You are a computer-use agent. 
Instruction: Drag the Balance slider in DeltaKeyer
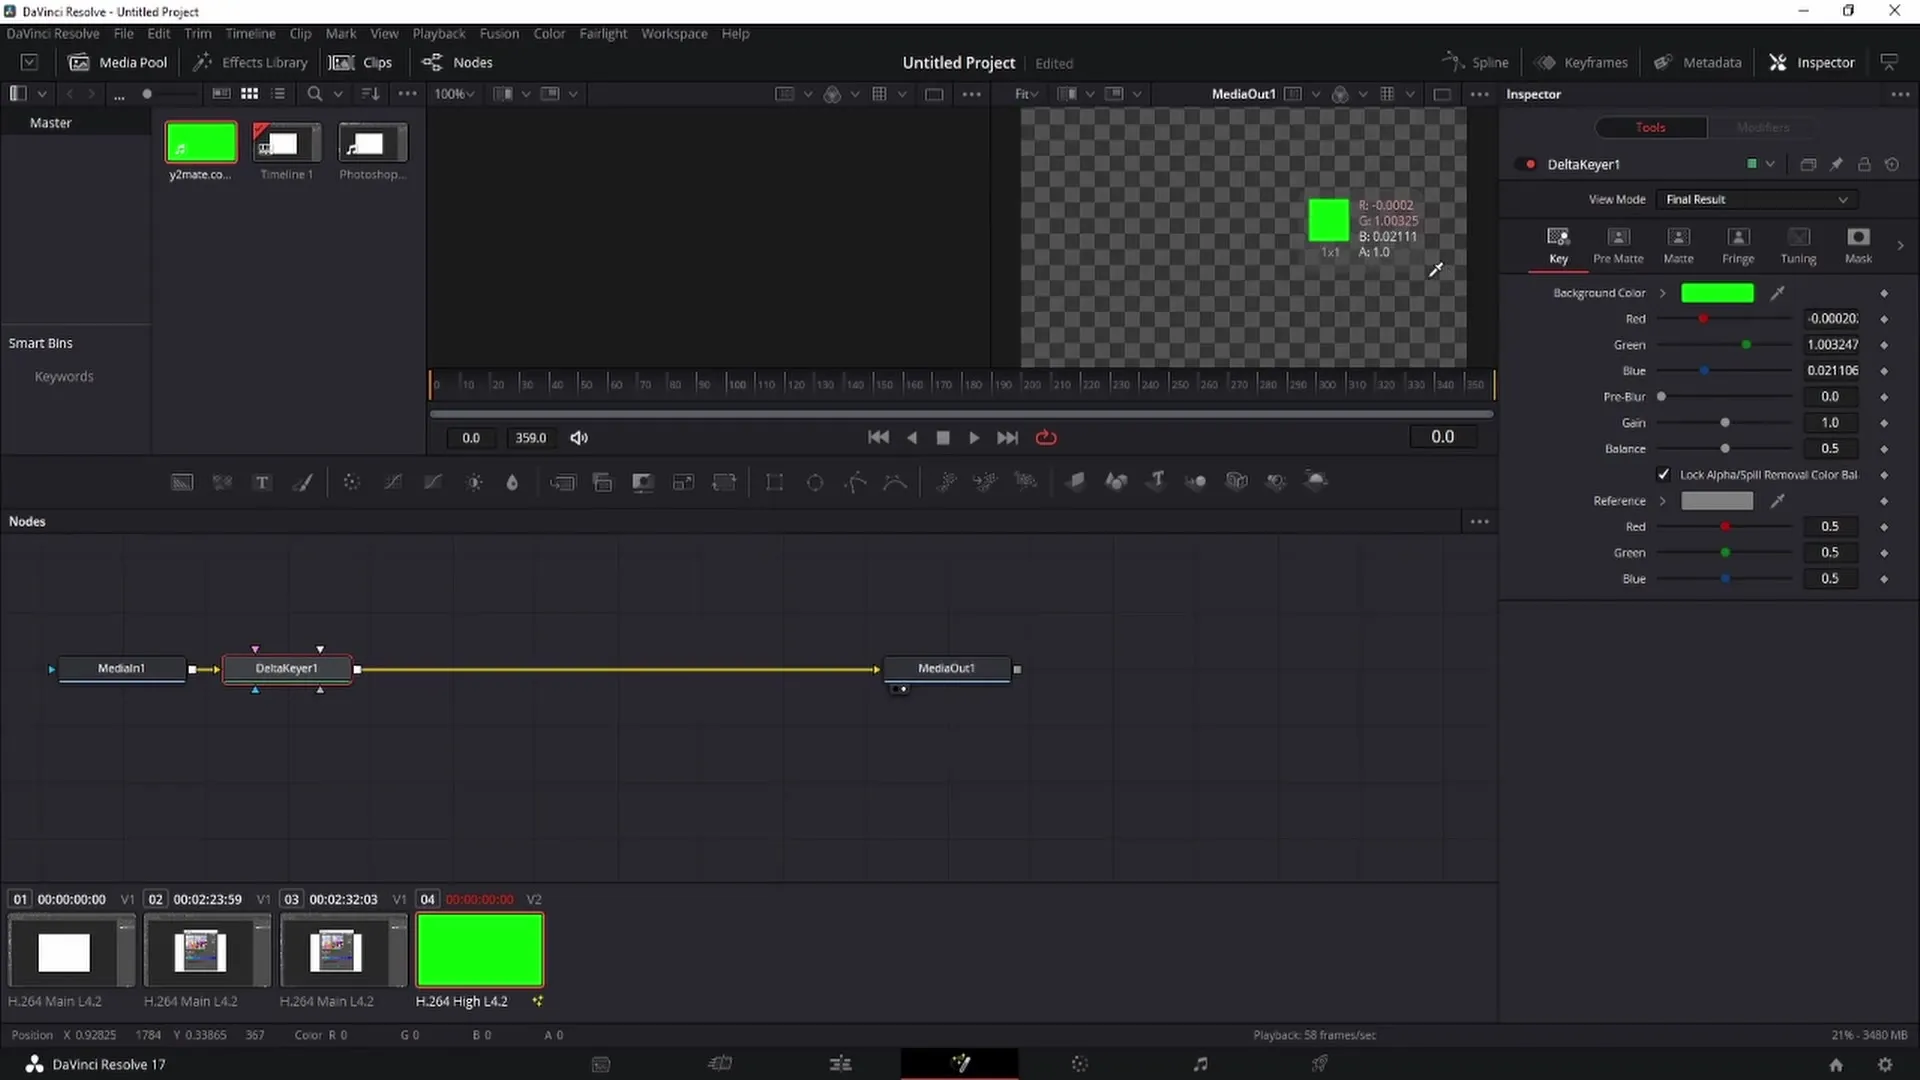click(x=1725, y=448)
